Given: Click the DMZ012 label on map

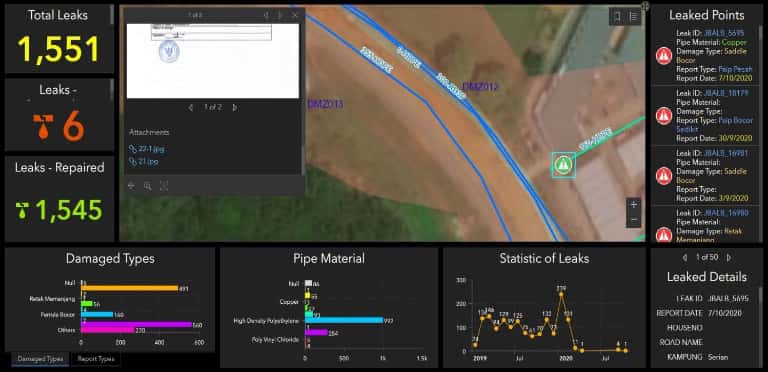Looking at the screenshot, I should point(480,87).
